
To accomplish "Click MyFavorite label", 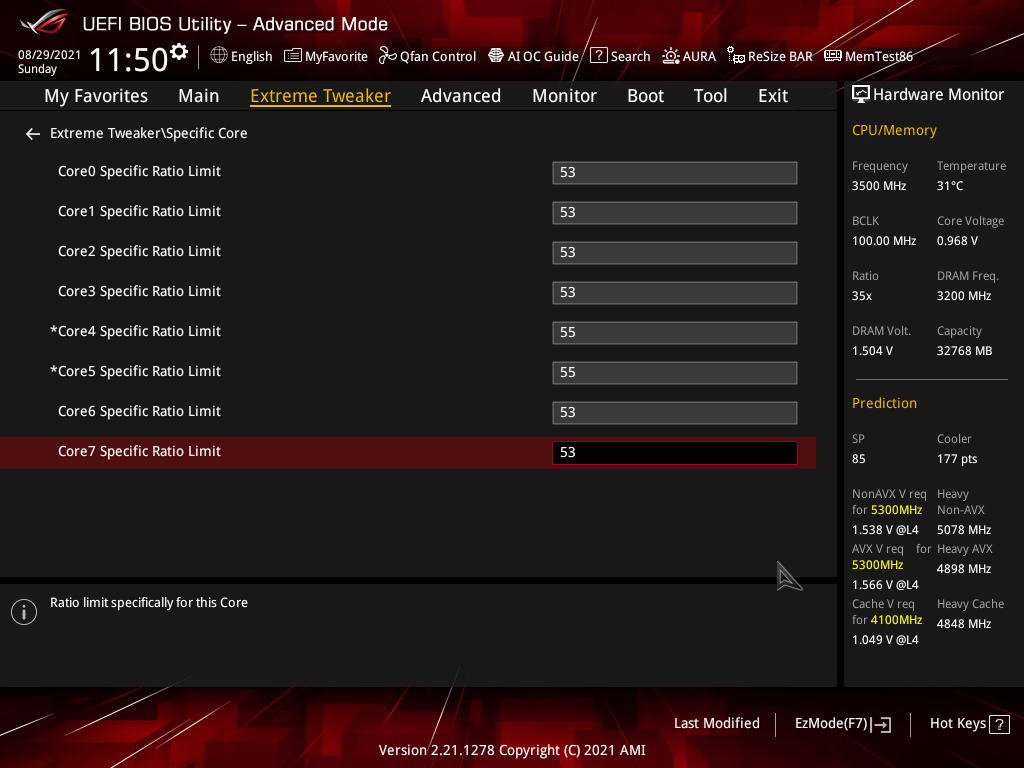I will click(x=336, y=57).
